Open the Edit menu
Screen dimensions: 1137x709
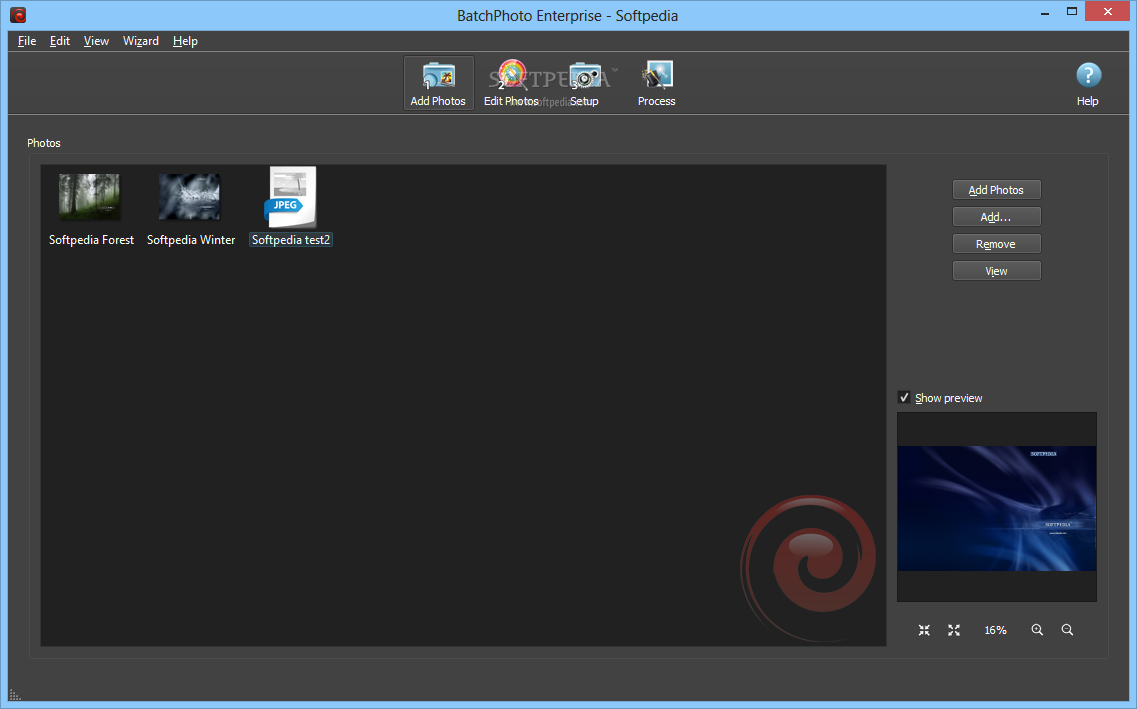click(x=59, y=41)
